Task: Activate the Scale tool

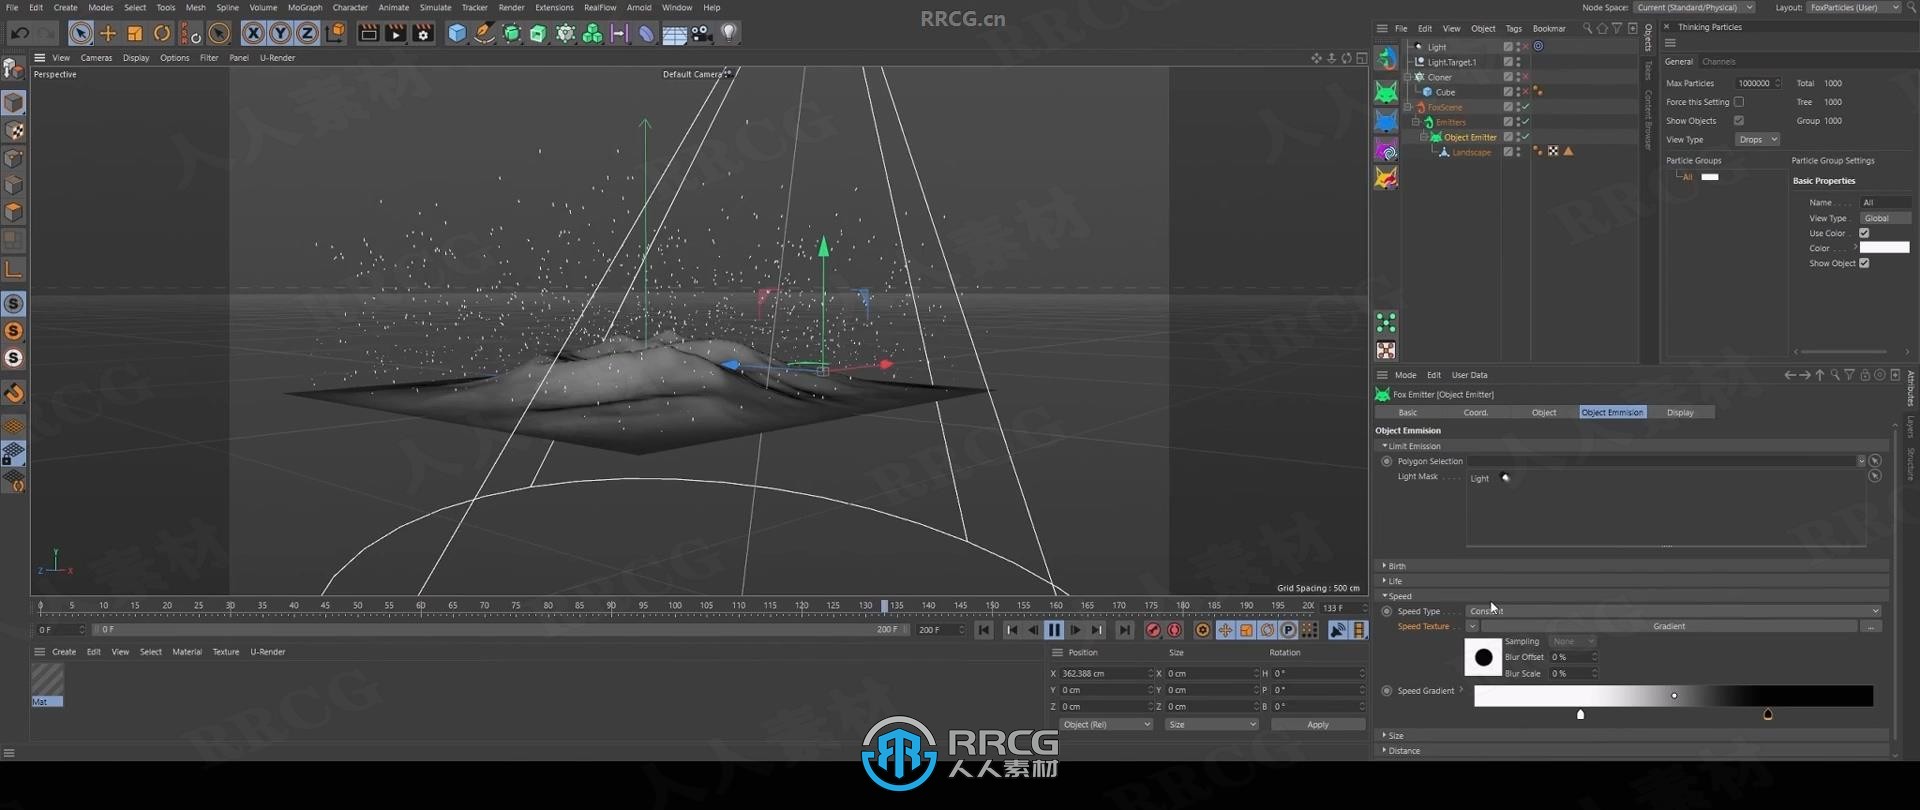Action: [135, 33]
